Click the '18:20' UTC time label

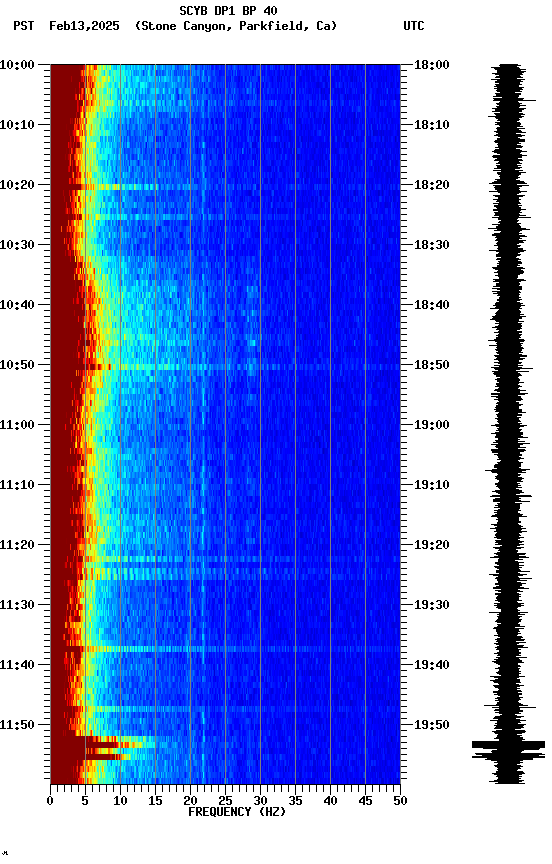(432, 185)
